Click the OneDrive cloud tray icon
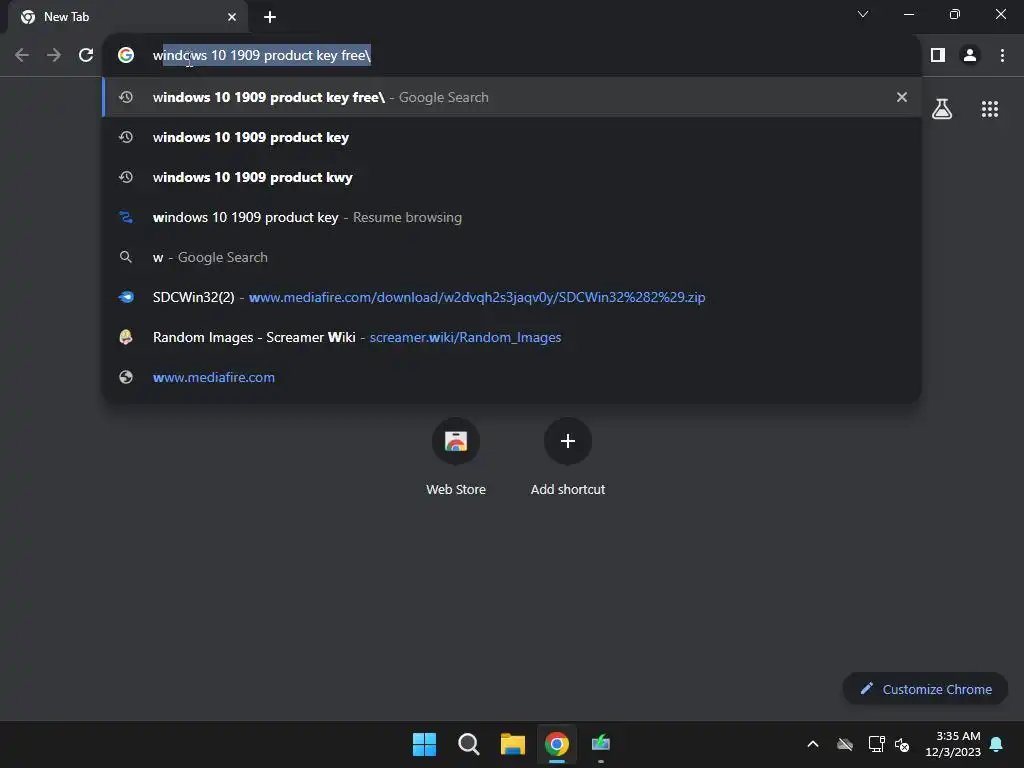The image size is (1024, 768). [x=845, y=744]
